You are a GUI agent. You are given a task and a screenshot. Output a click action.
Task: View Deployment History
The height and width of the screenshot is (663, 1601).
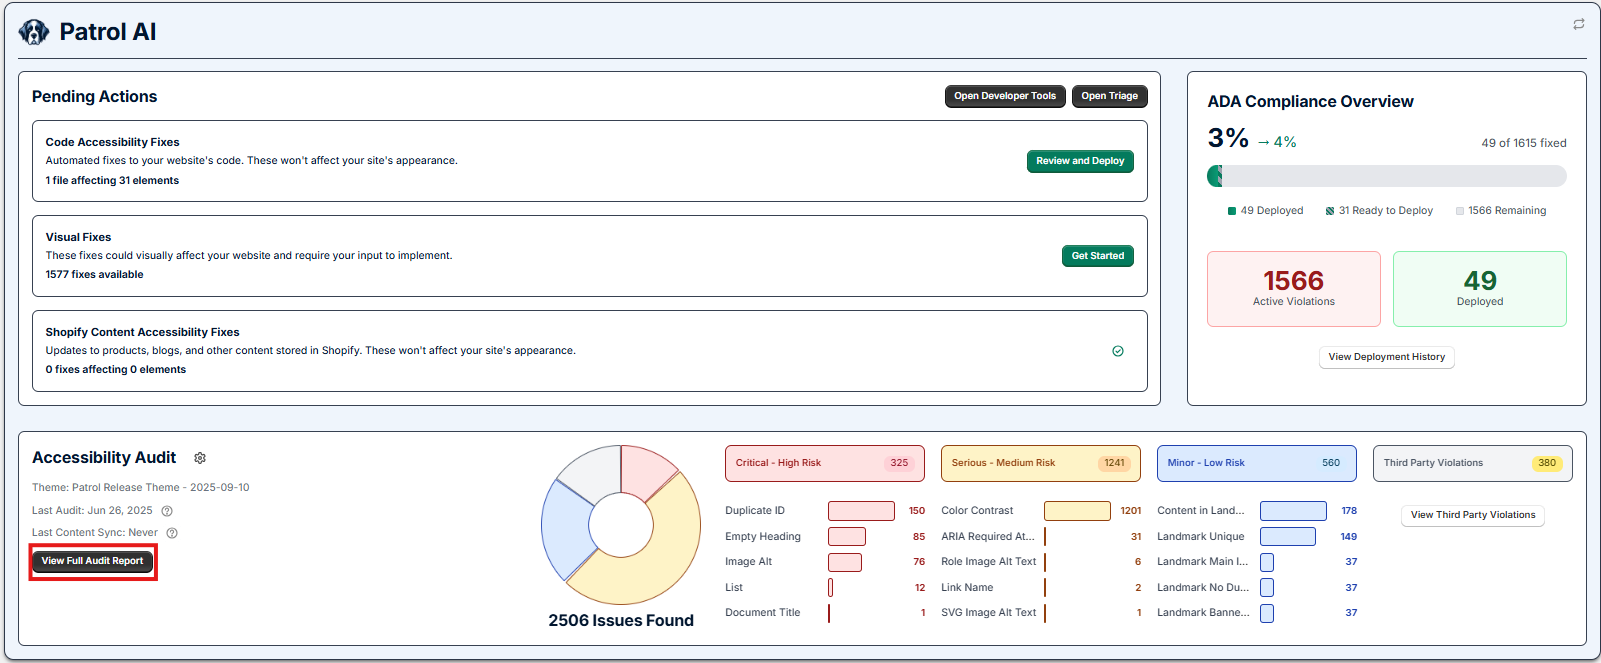(1386, 357)
